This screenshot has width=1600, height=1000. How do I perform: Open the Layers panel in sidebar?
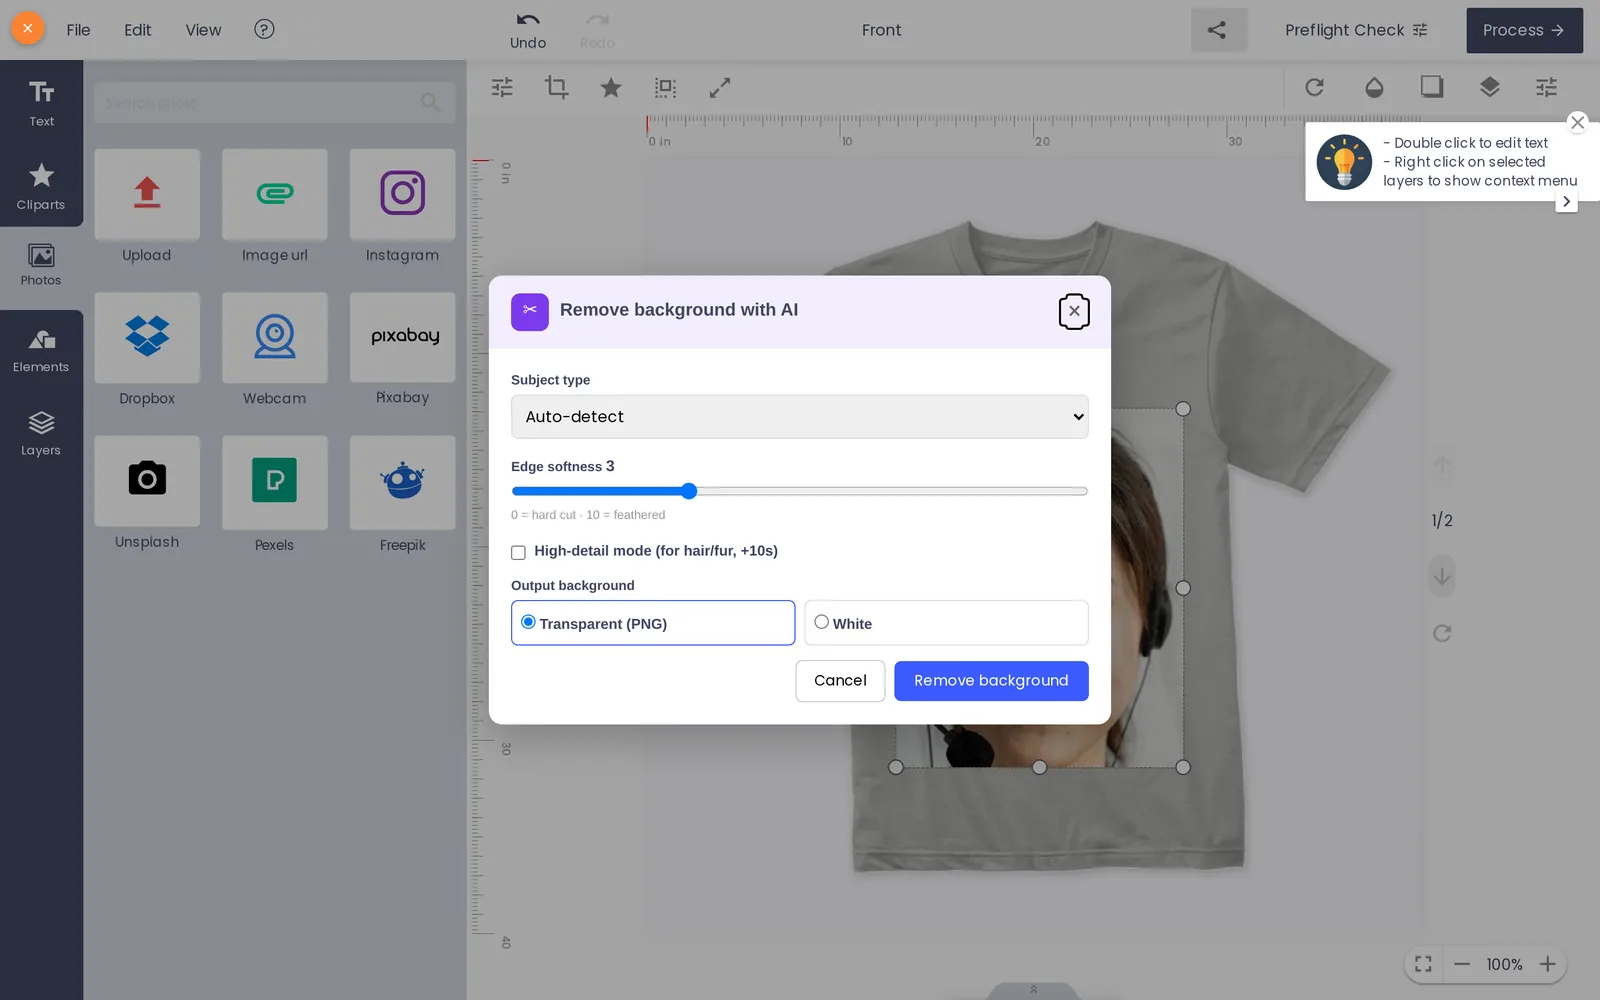[41, 434]
